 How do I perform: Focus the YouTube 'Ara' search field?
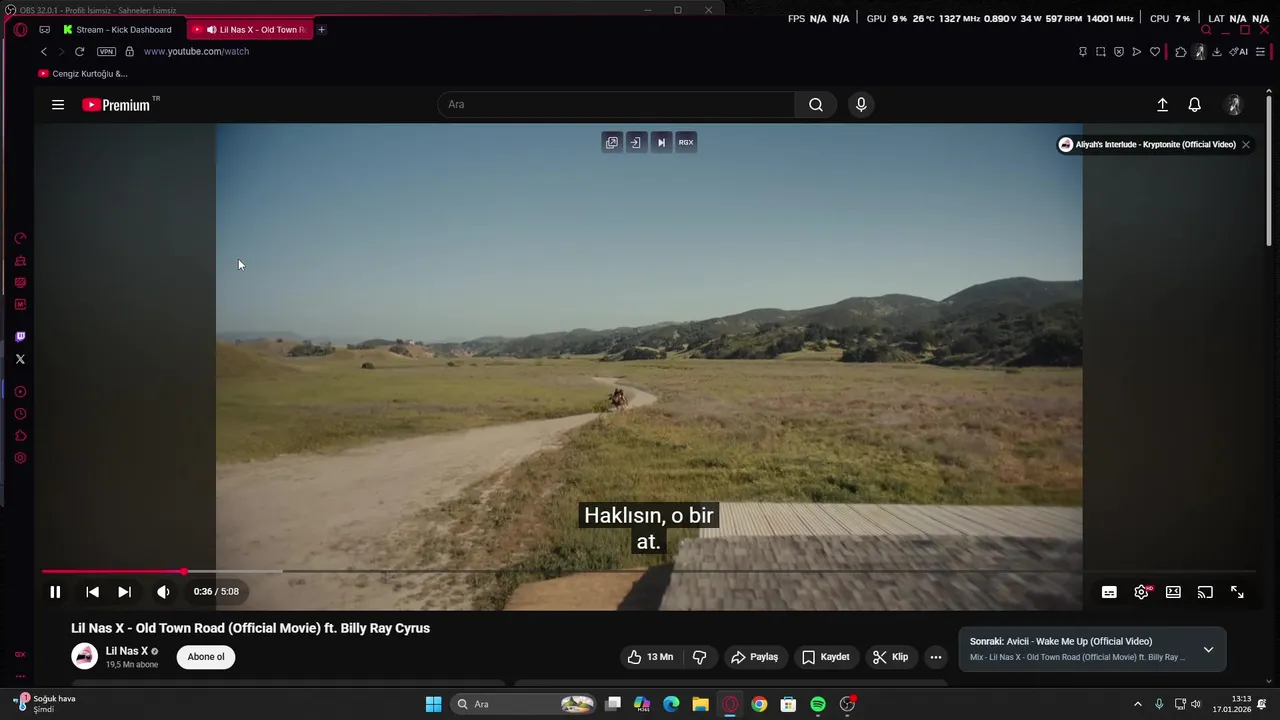(616, 104)
